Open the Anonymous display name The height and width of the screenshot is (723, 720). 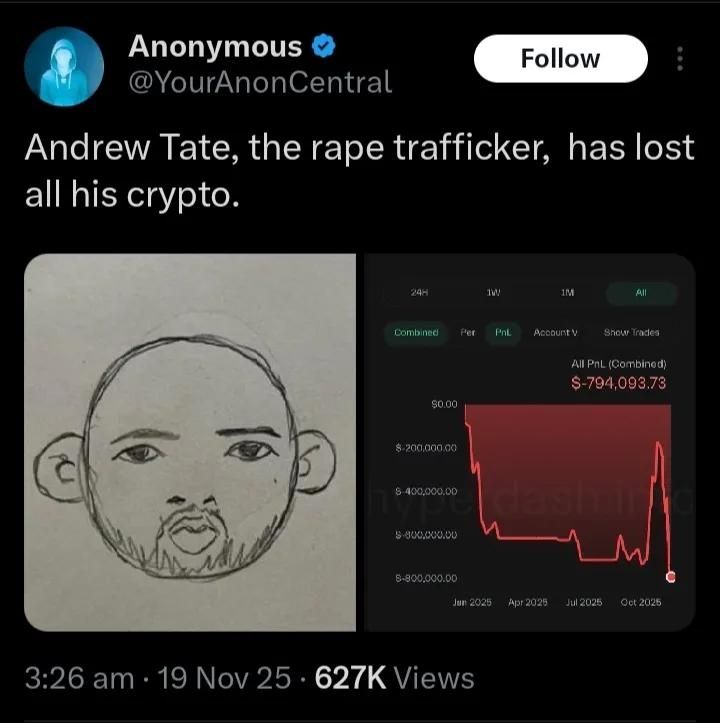click(x=215, y=47)
